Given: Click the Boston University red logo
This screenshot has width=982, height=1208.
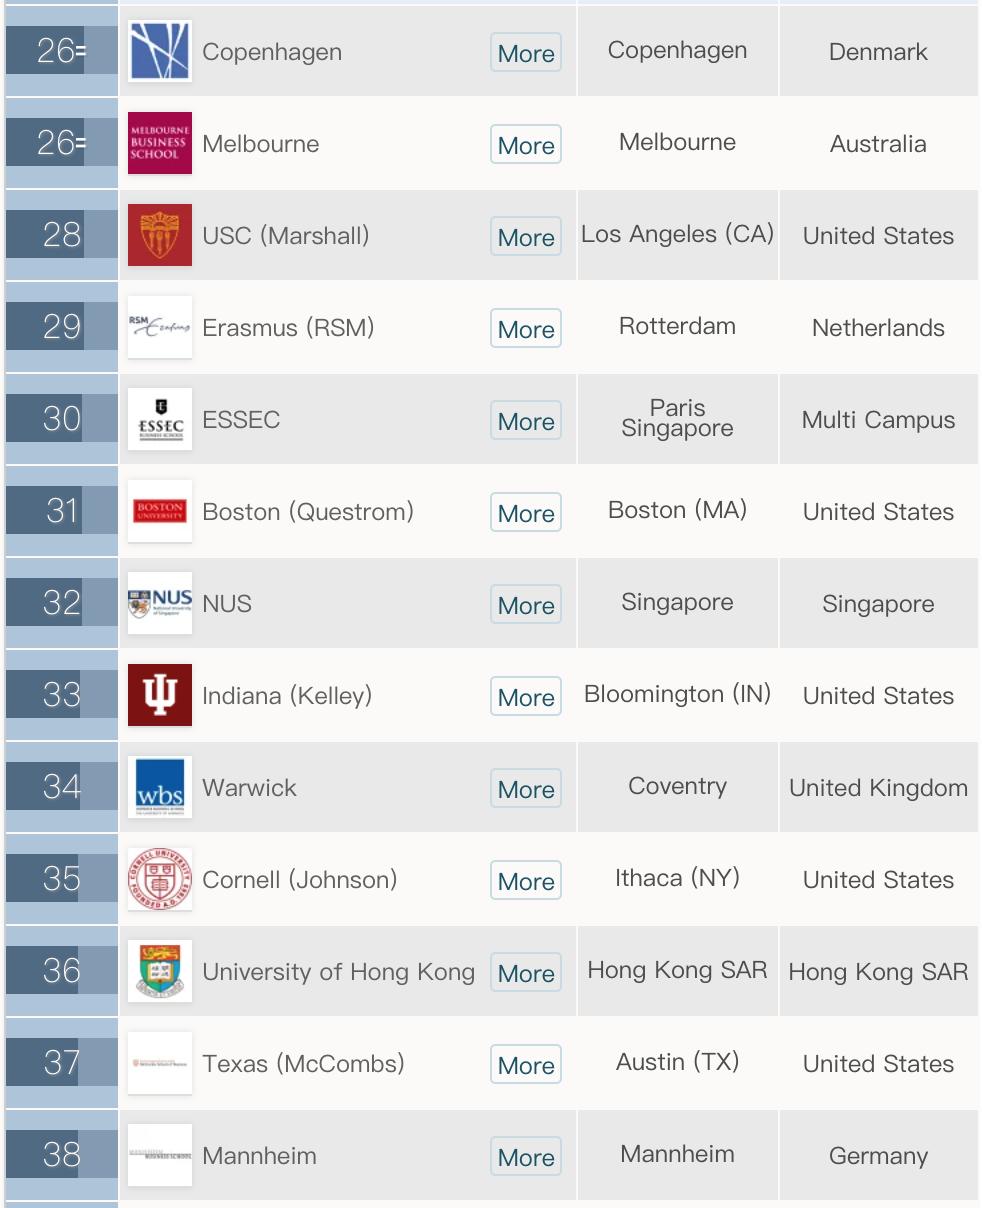Looking at the screenshot, I should tap(160, 511).
